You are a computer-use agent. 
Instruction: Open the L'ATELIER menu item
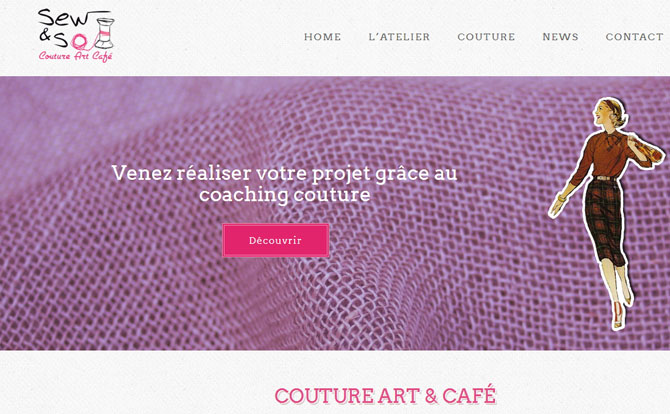click(x=399, y=37)
